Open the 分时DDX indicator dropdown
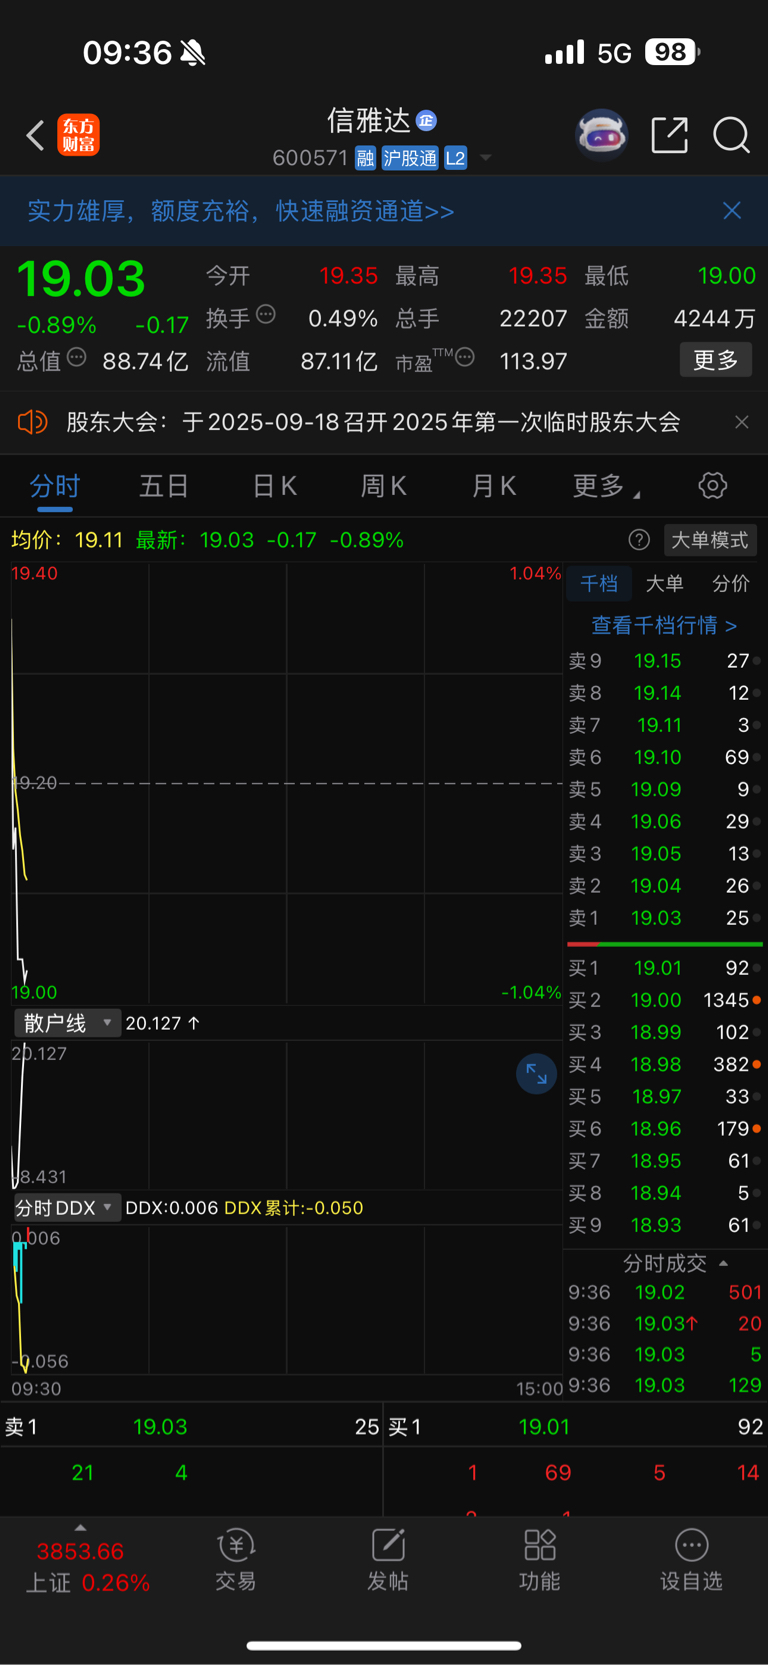This screenshot has width=768, height=1665. pos(67,1208)
